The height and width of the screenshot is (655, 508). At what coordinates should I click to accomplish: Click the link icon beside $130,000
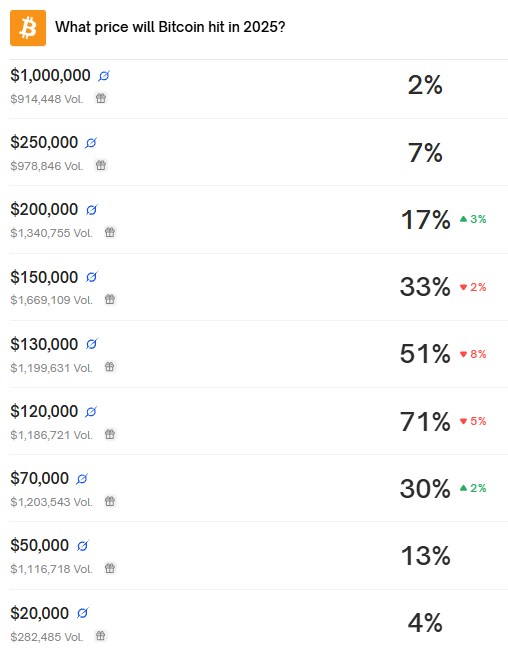pyautogui.click(x=91, y=344)
